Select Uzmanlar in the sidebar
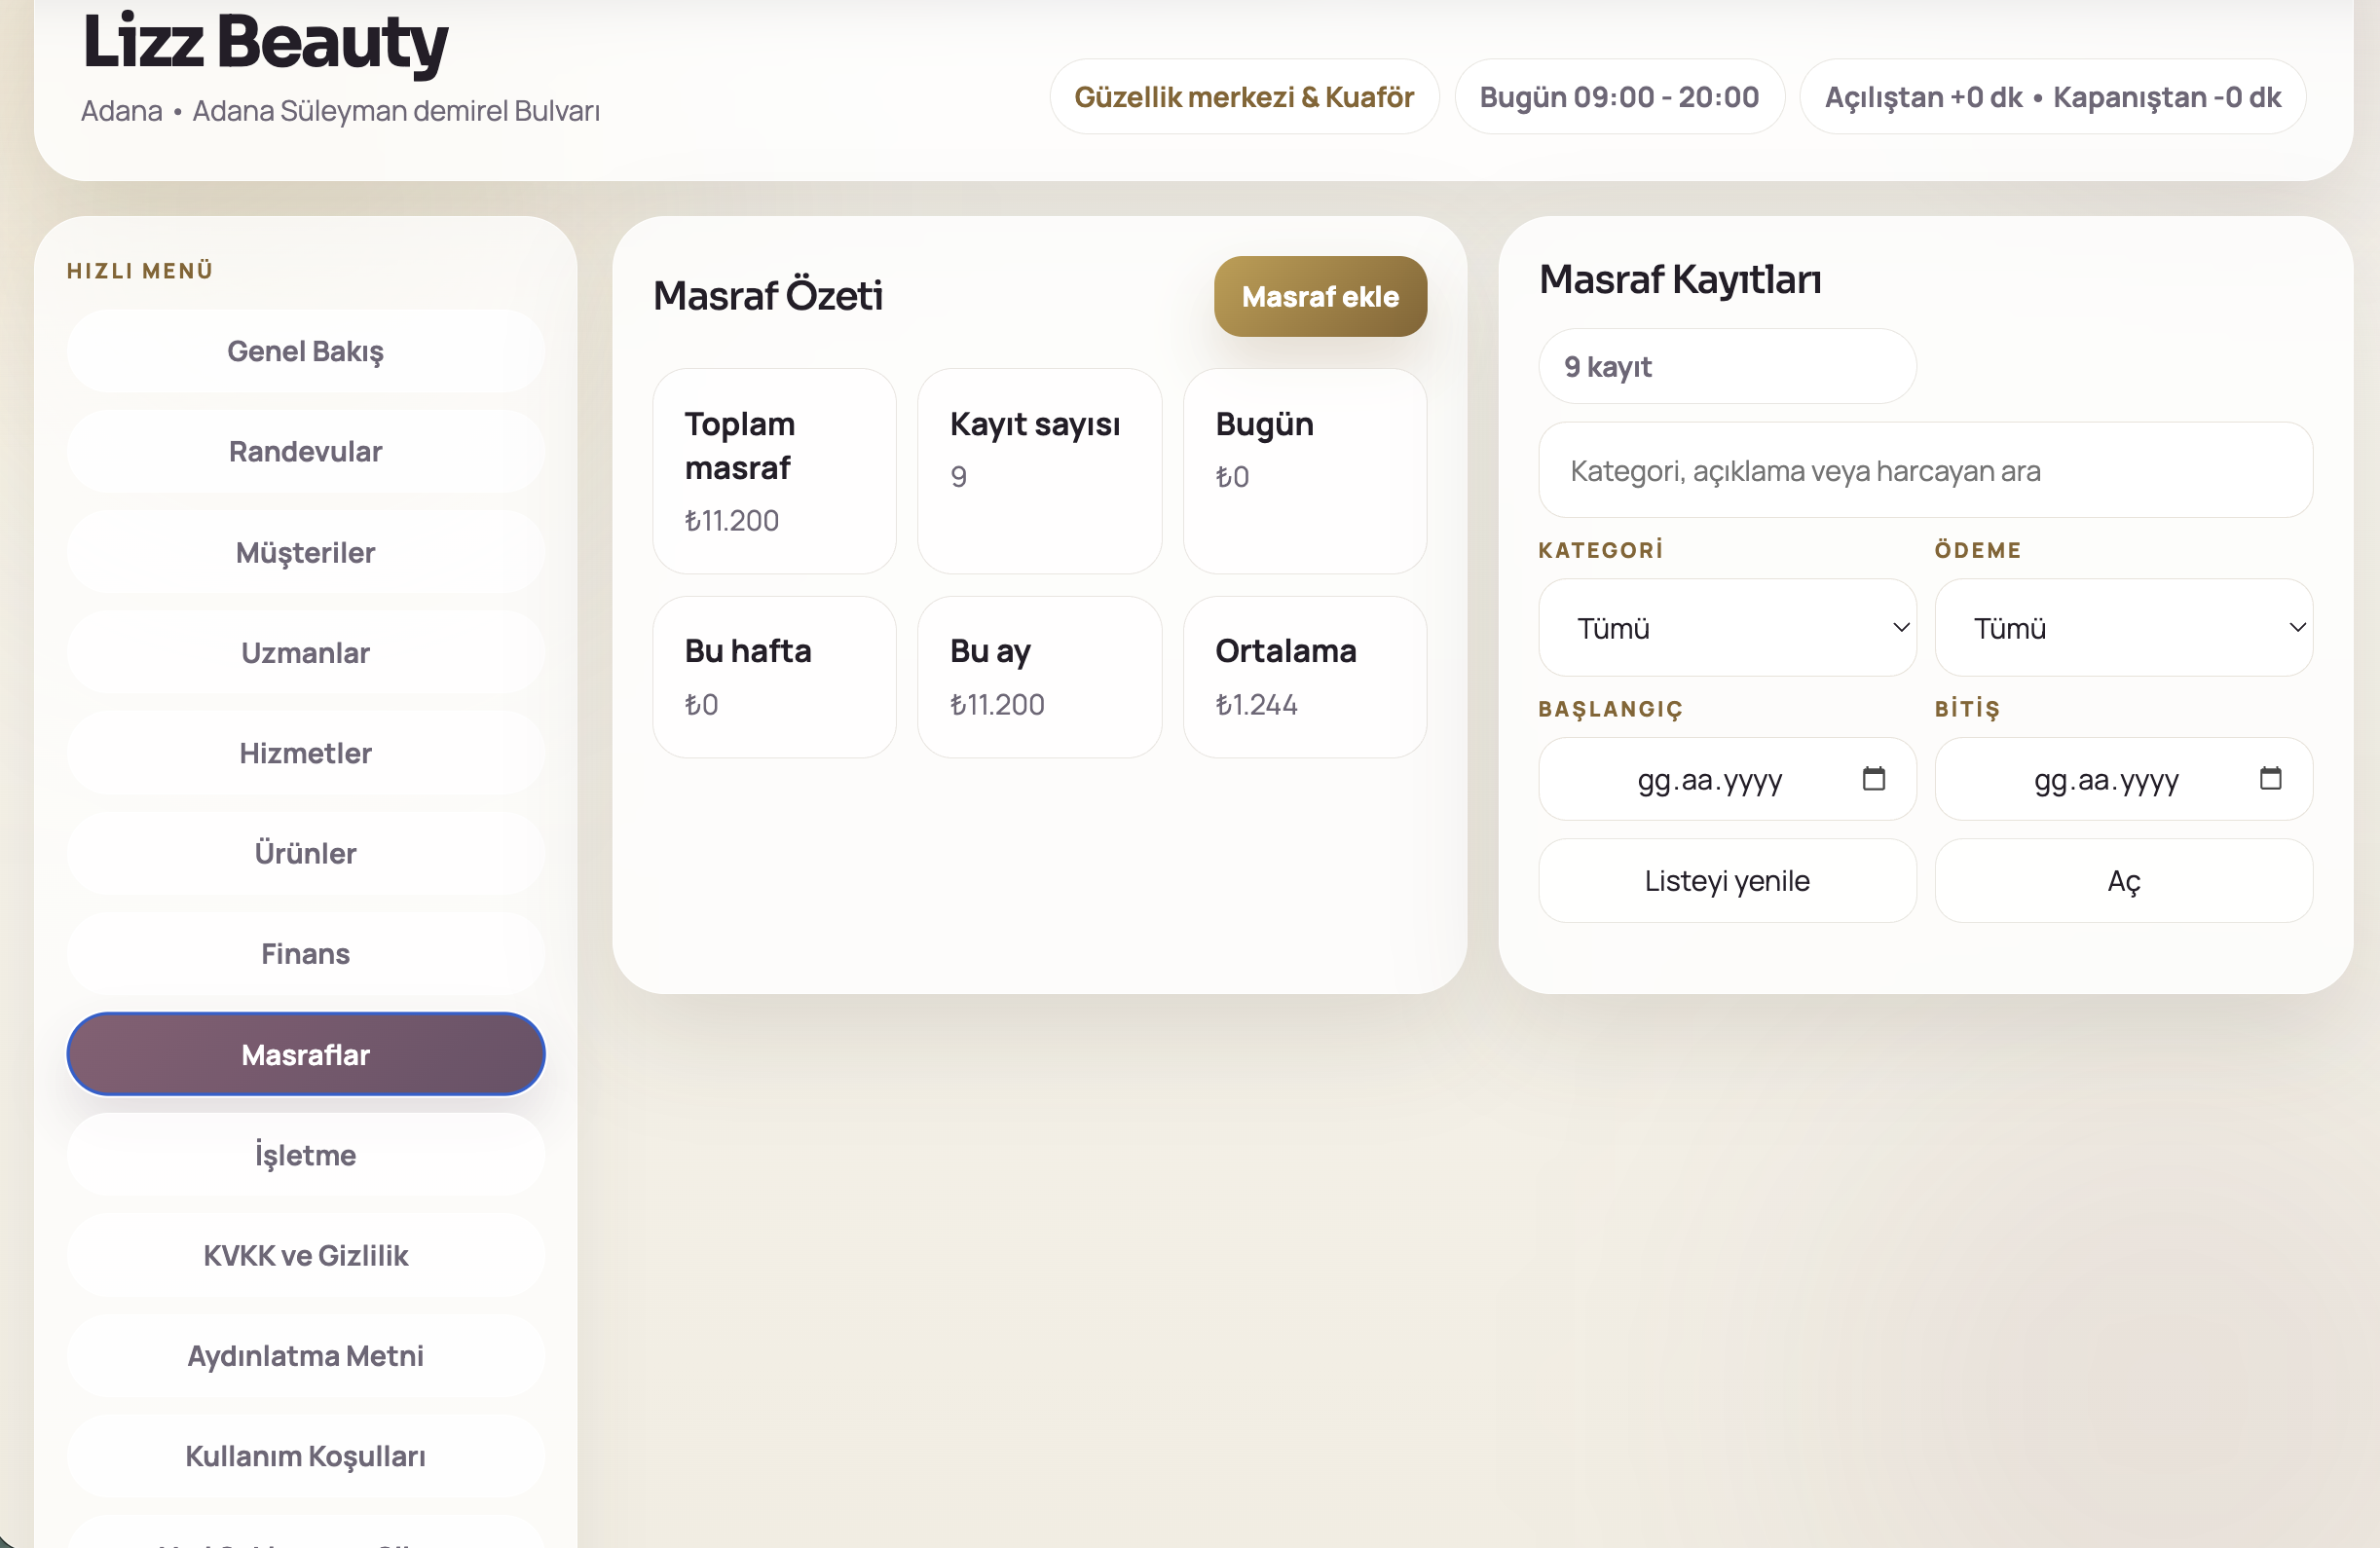 pos(306,652)
